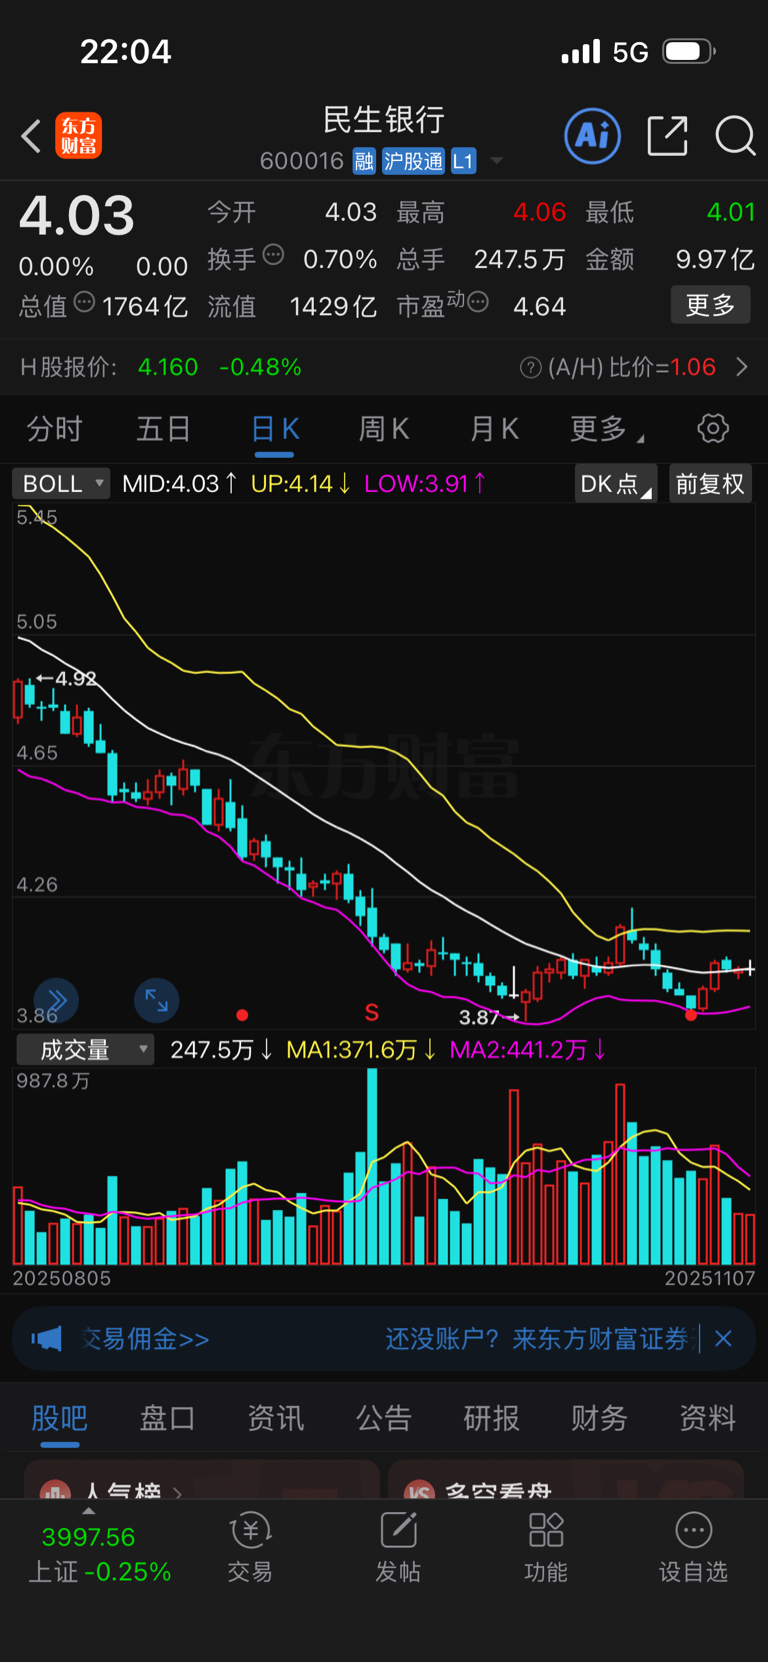Open 公告 tab
768x1663 pixels.
tap(383, 1418)
